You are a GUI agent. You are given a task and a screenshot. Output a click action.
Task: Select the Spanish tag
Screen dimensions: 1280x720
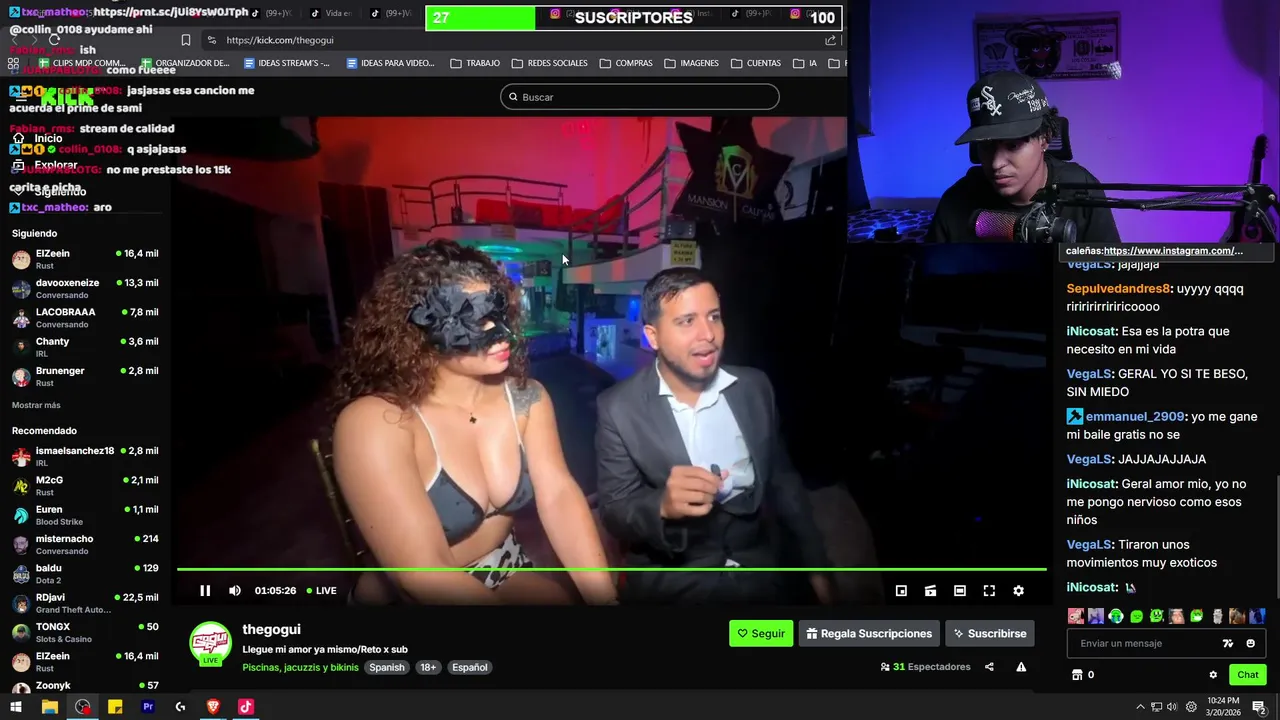387,668
